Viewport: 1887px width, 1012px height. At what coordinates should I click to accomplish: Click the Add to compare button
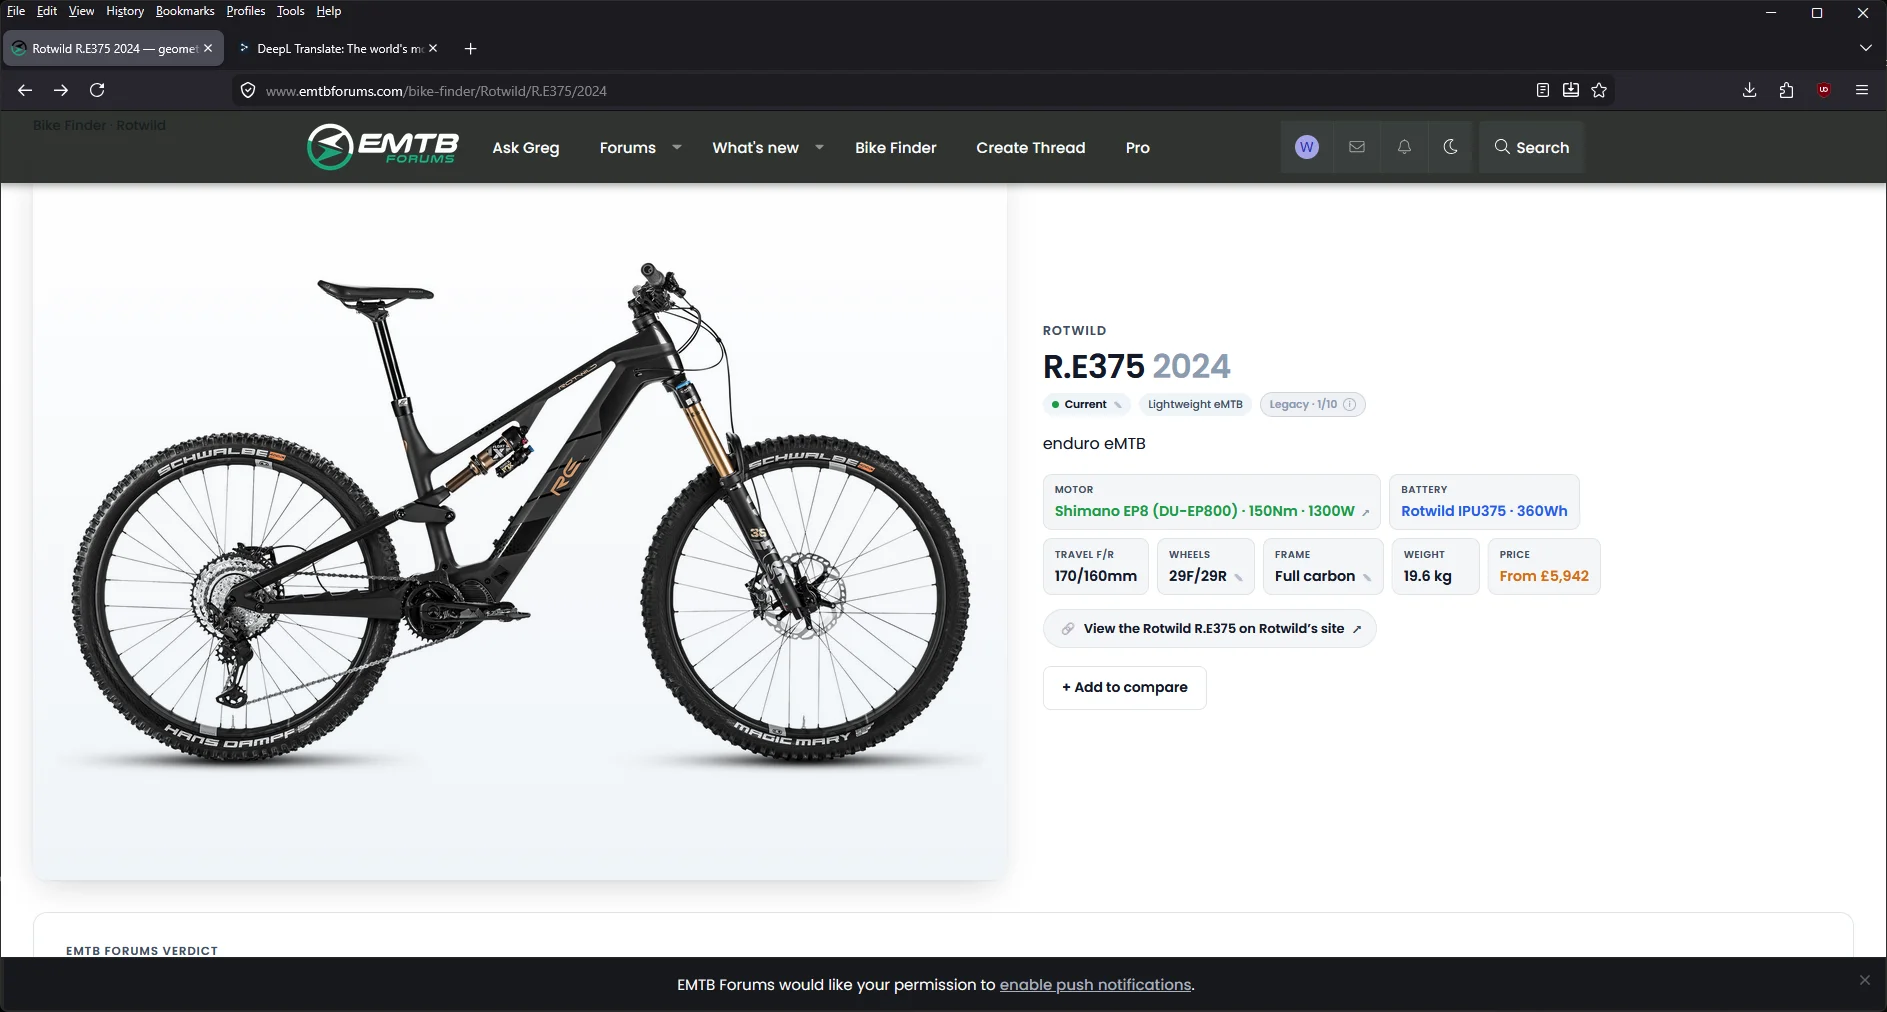pyautogui.click(x=1125, y=687)
